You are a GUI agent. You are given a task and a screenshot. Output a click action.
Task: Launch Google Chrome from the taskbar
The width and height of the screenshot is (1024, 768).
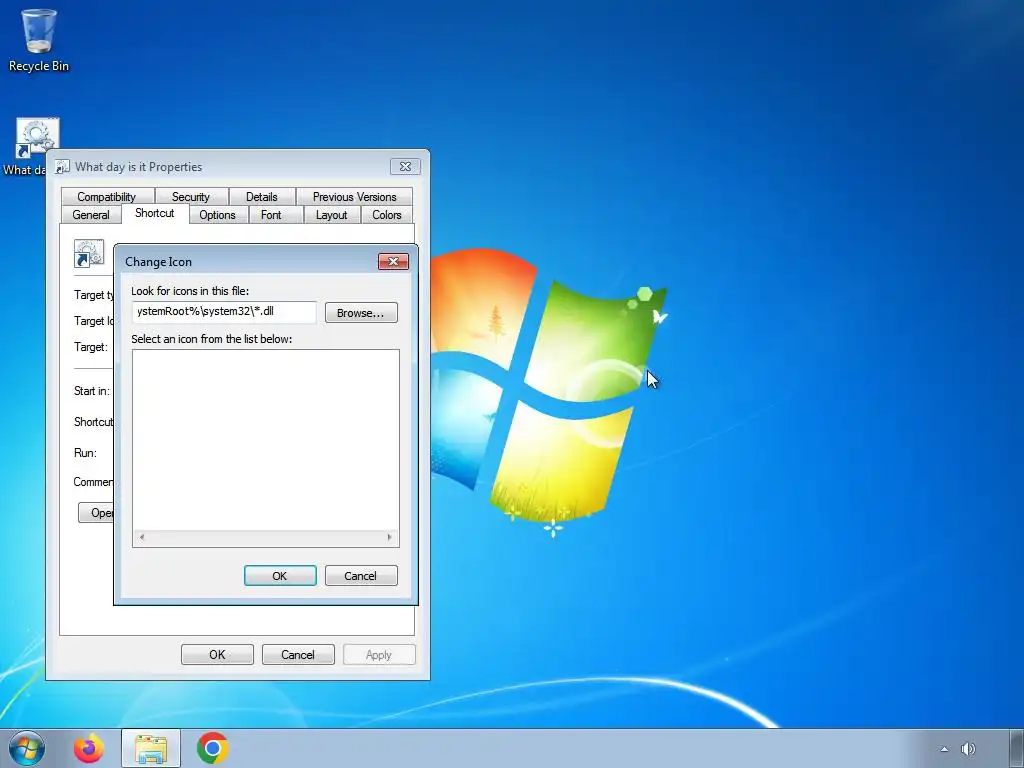pos(212,748)
